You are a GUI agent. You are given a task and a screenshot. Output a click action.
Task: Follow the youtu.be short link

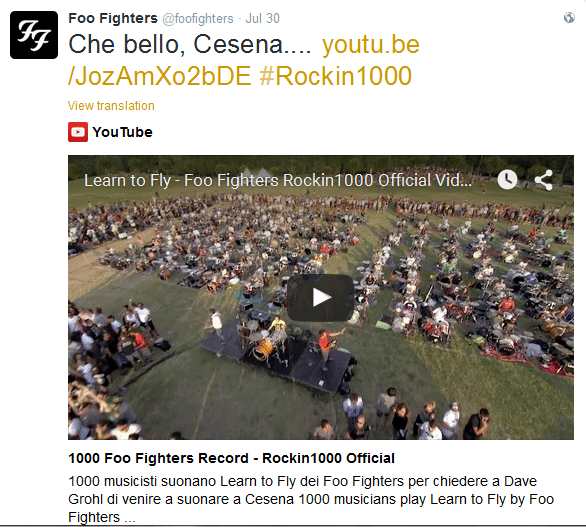[371, 44]
